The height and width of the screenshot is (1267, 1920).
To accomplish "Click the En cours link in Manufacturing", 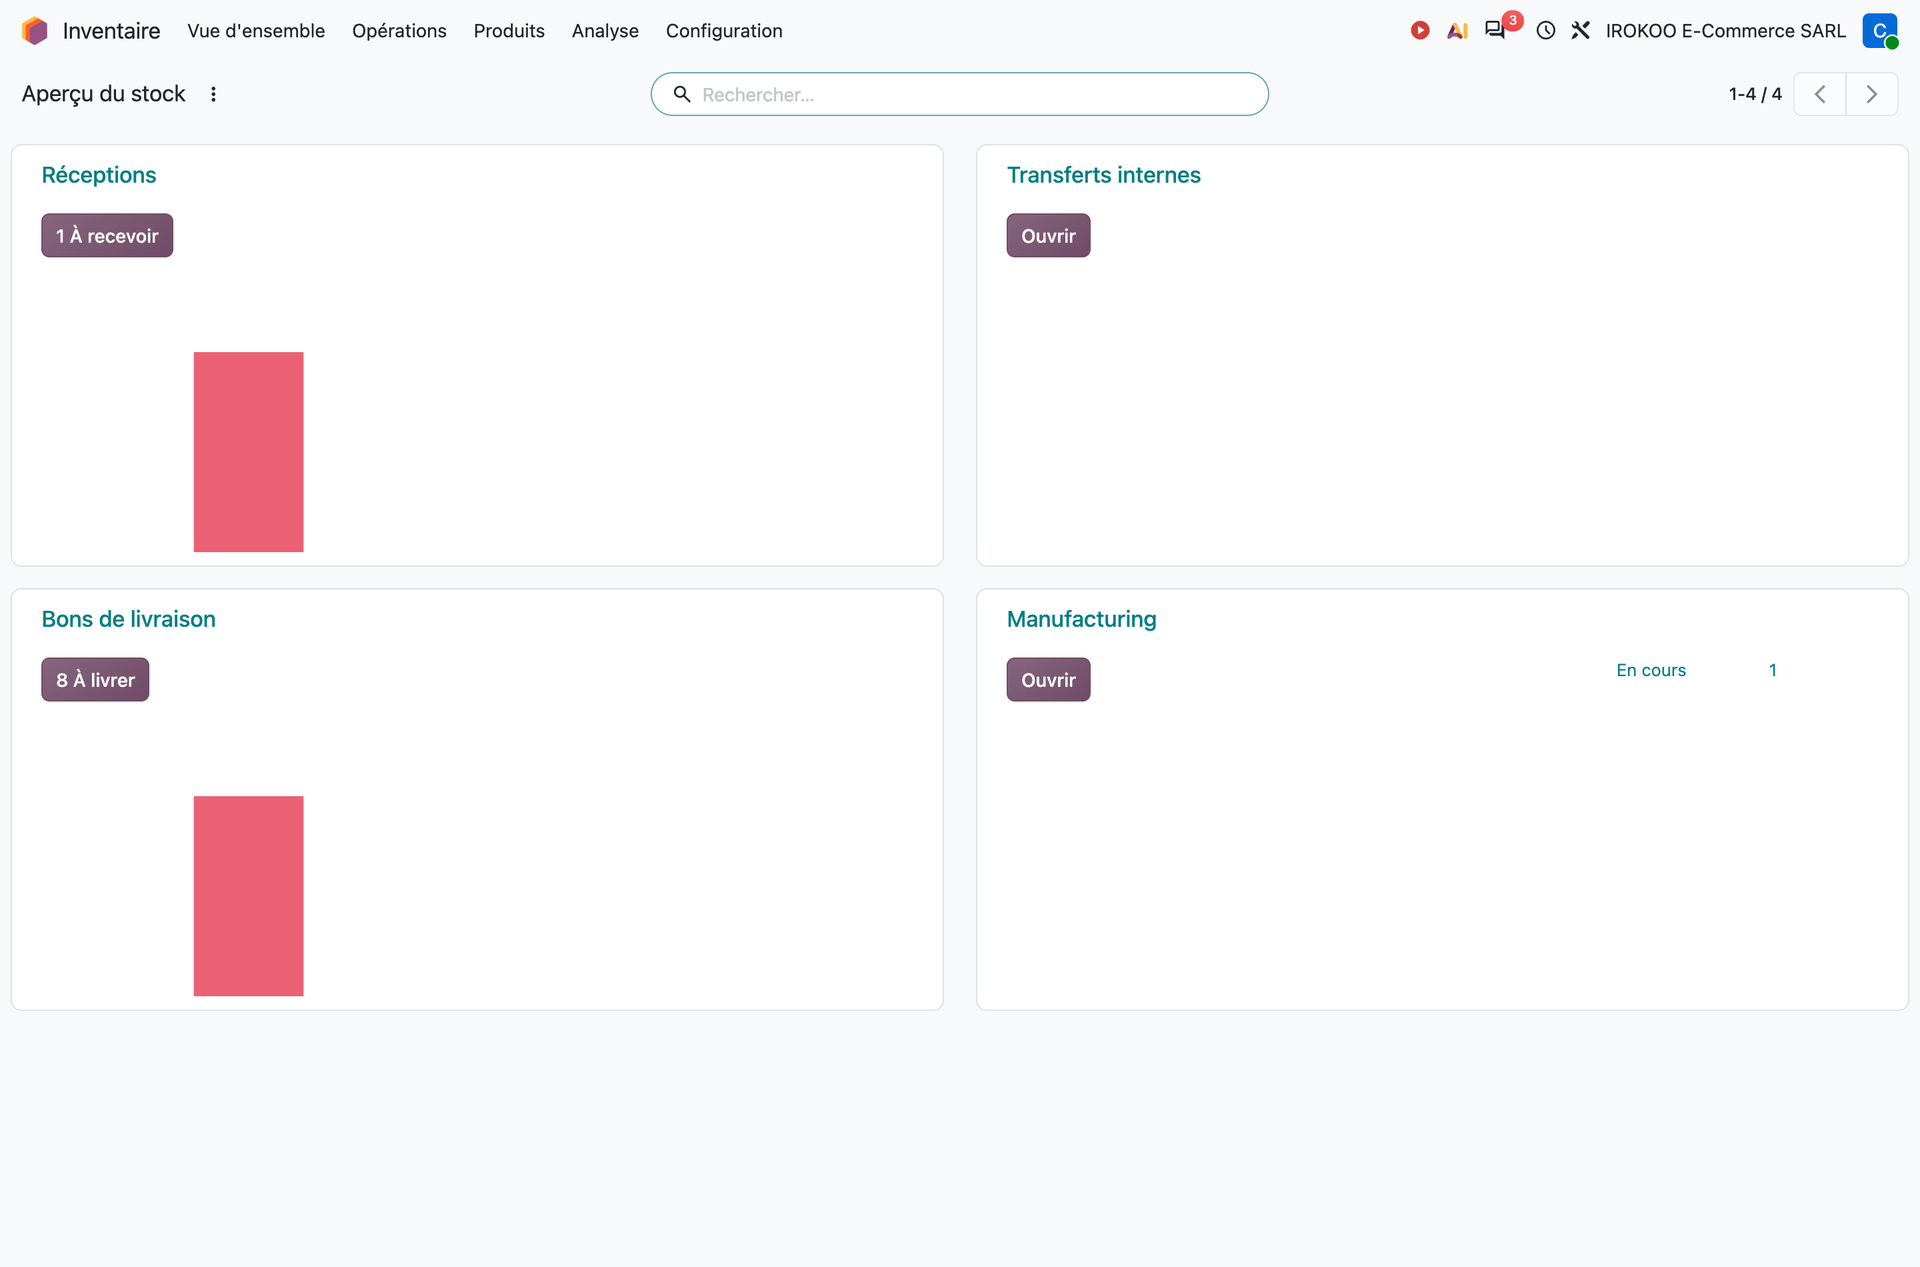I will (x=1651, y=670).
